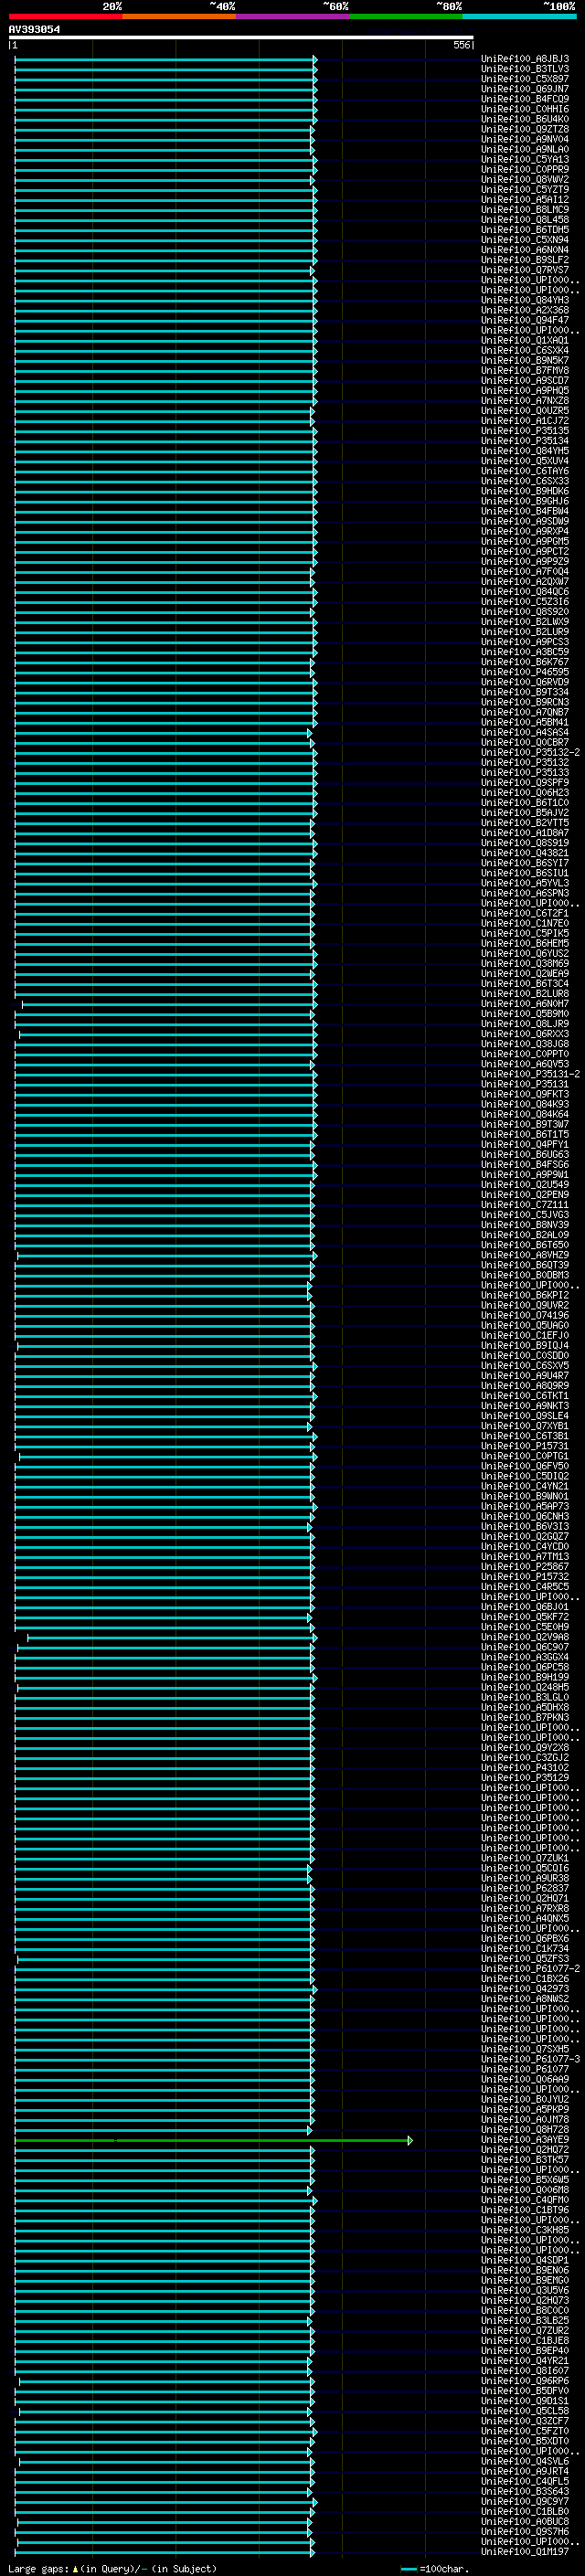Viewport: 585px width, 2576px height.
Task: Select the label UniRef100_A9NV04
Action: (x=525, y=139)
